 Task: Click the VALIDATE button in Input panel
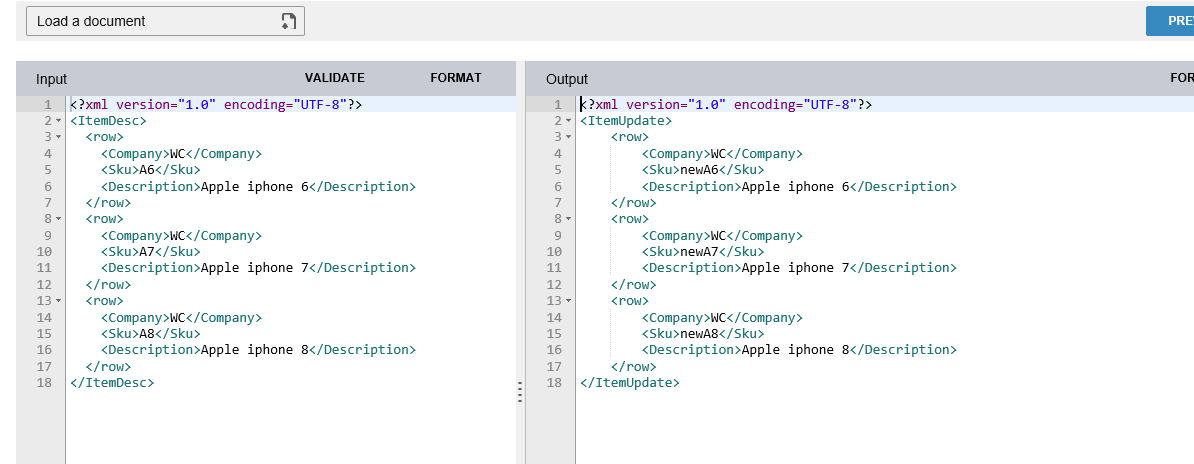pyautogui.click(x=335, y=78)
